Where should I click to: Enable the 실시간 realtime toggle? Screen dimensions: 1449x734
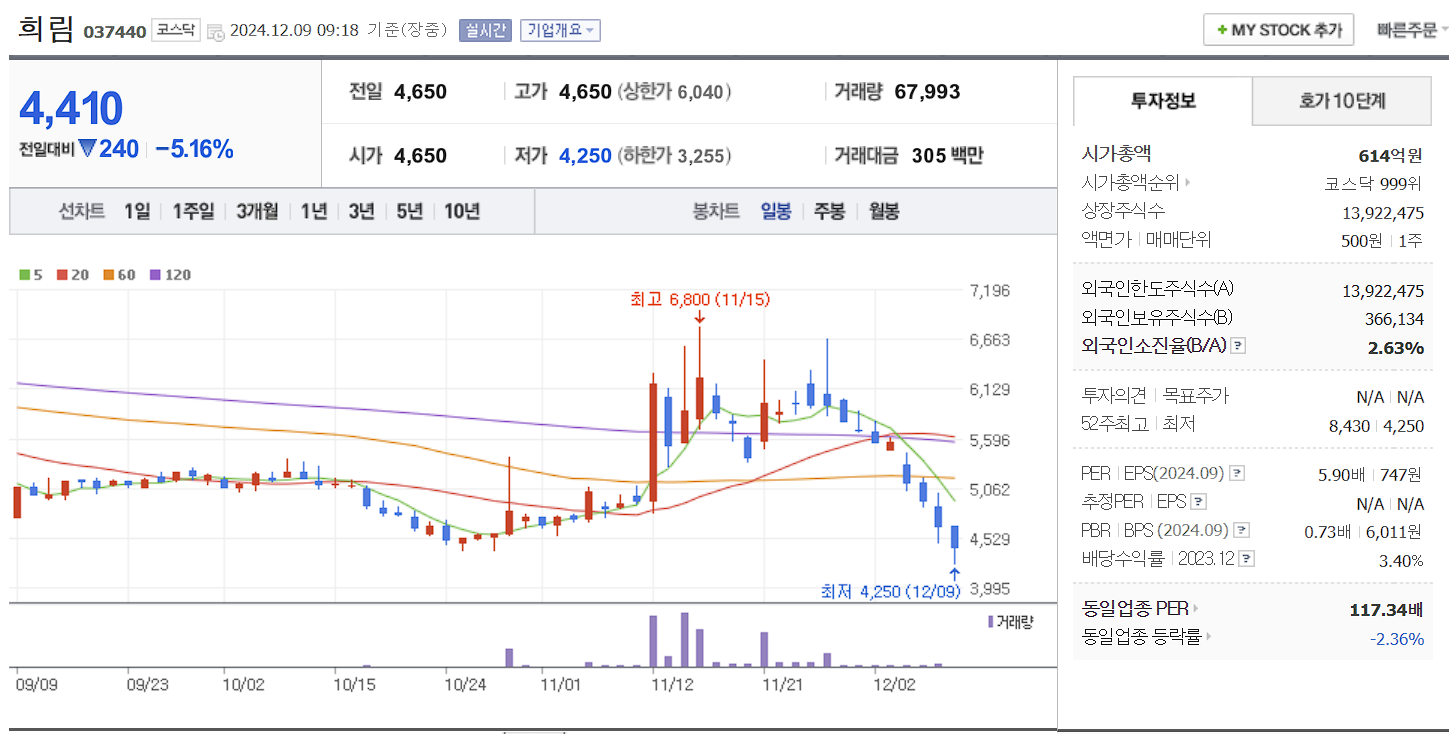484,30
